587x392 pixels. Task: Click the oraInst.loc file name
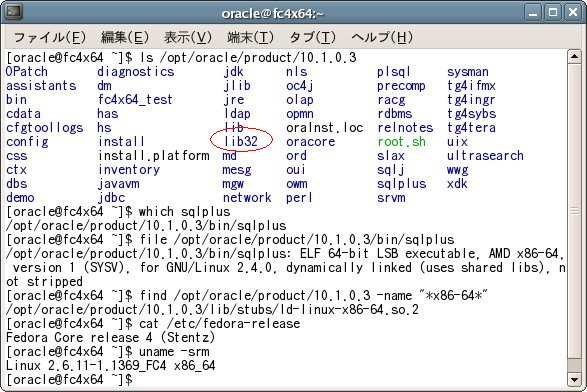[325, 128]
